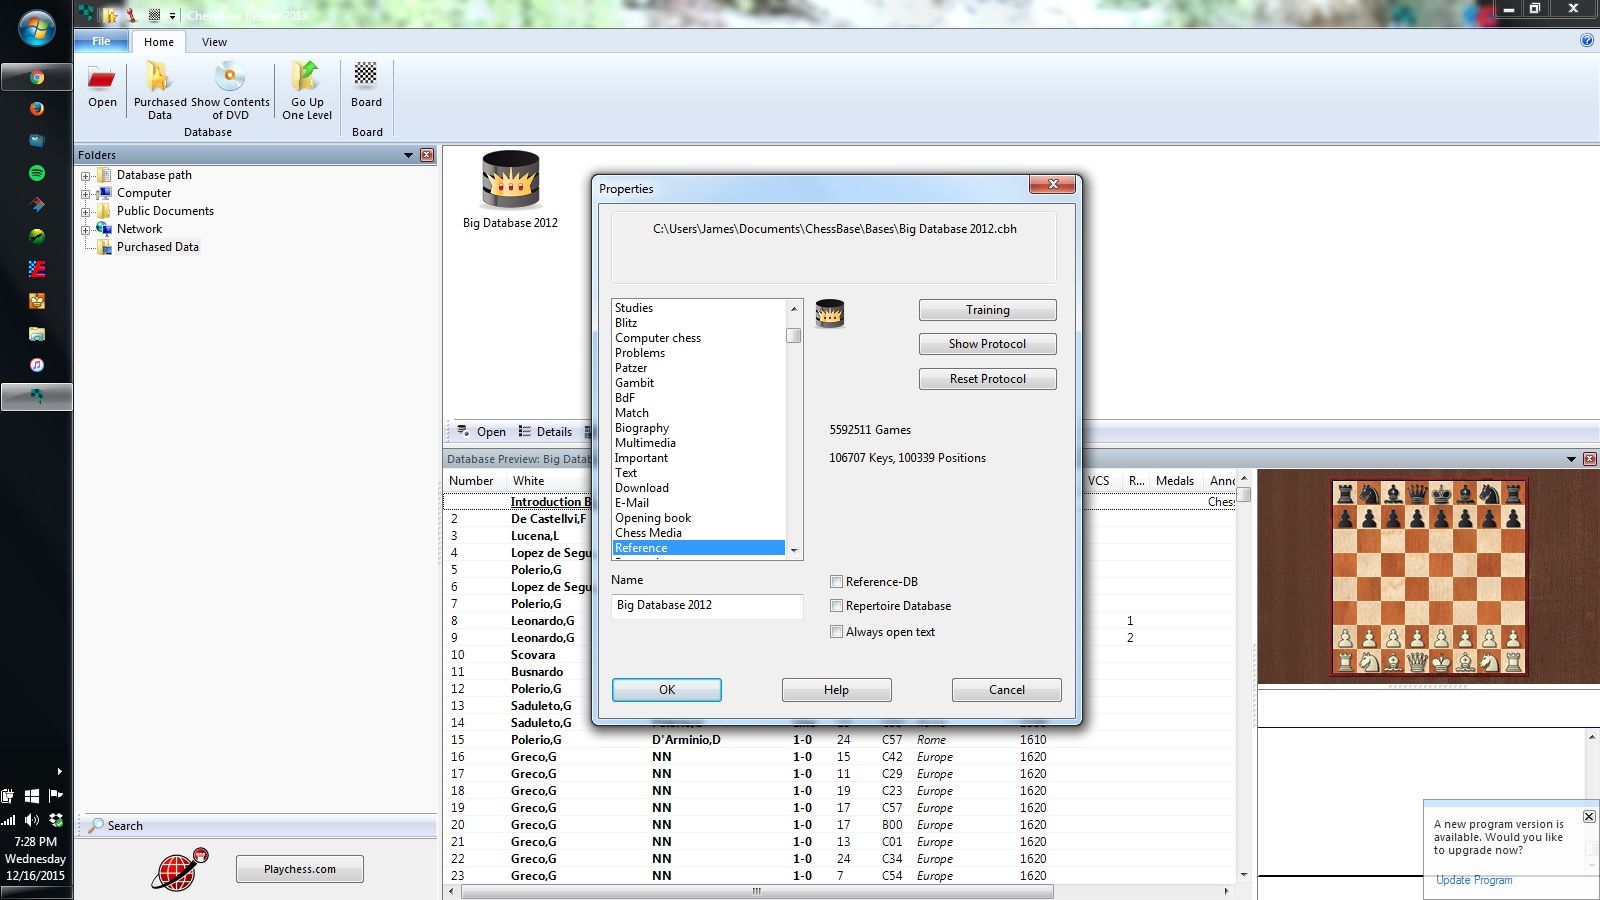Click the Action Center flag tray icon
The width and height of the screenshot is (1600, 900).
[56, 796]
